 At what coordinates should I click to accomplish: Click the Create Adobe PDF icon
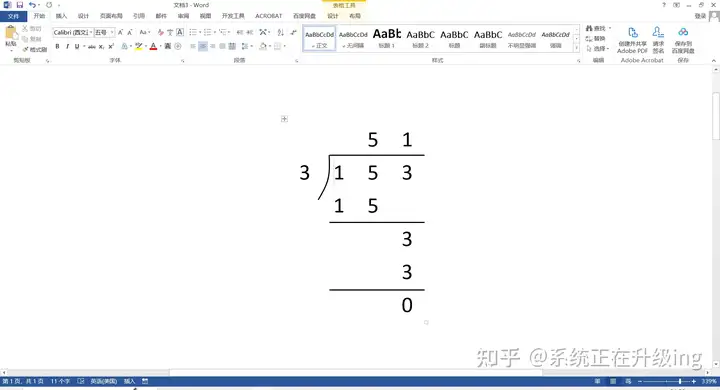632,40
